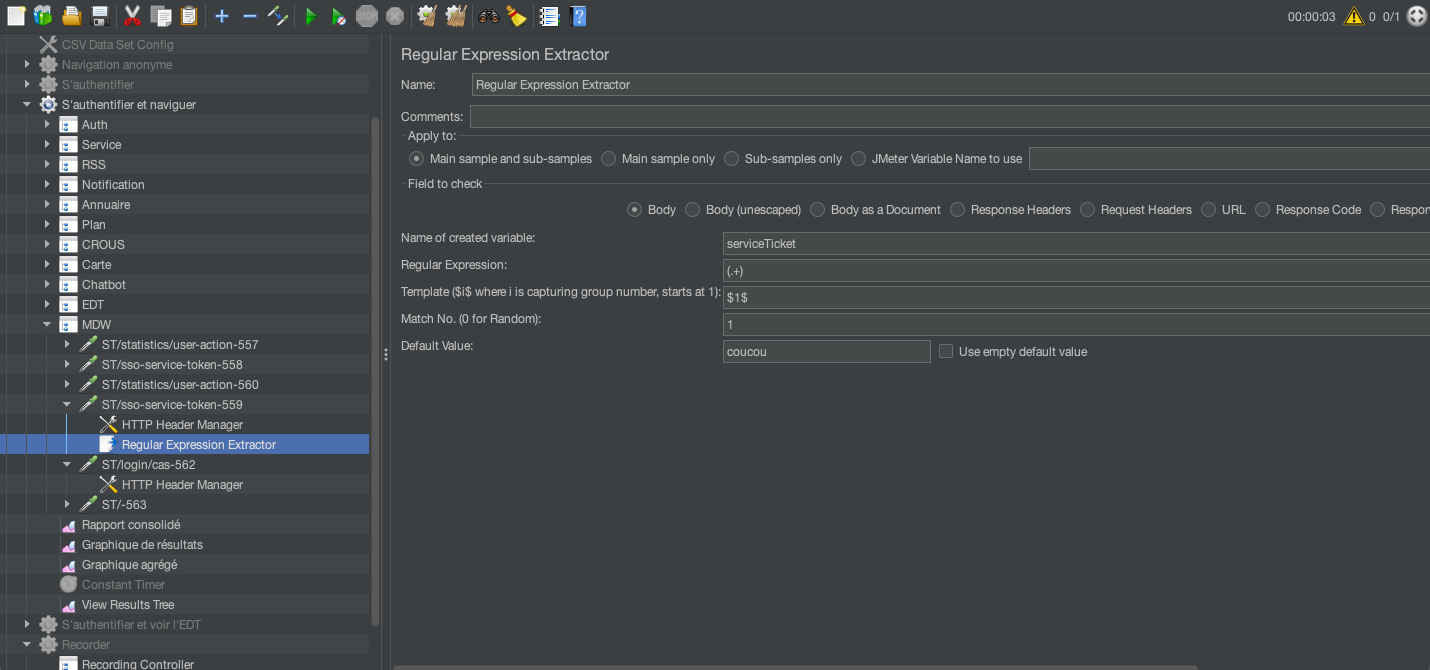The width and height of the screenshot is (1430, 670).
Task: Expand the CROUS controller node
Action: point(47,245)
